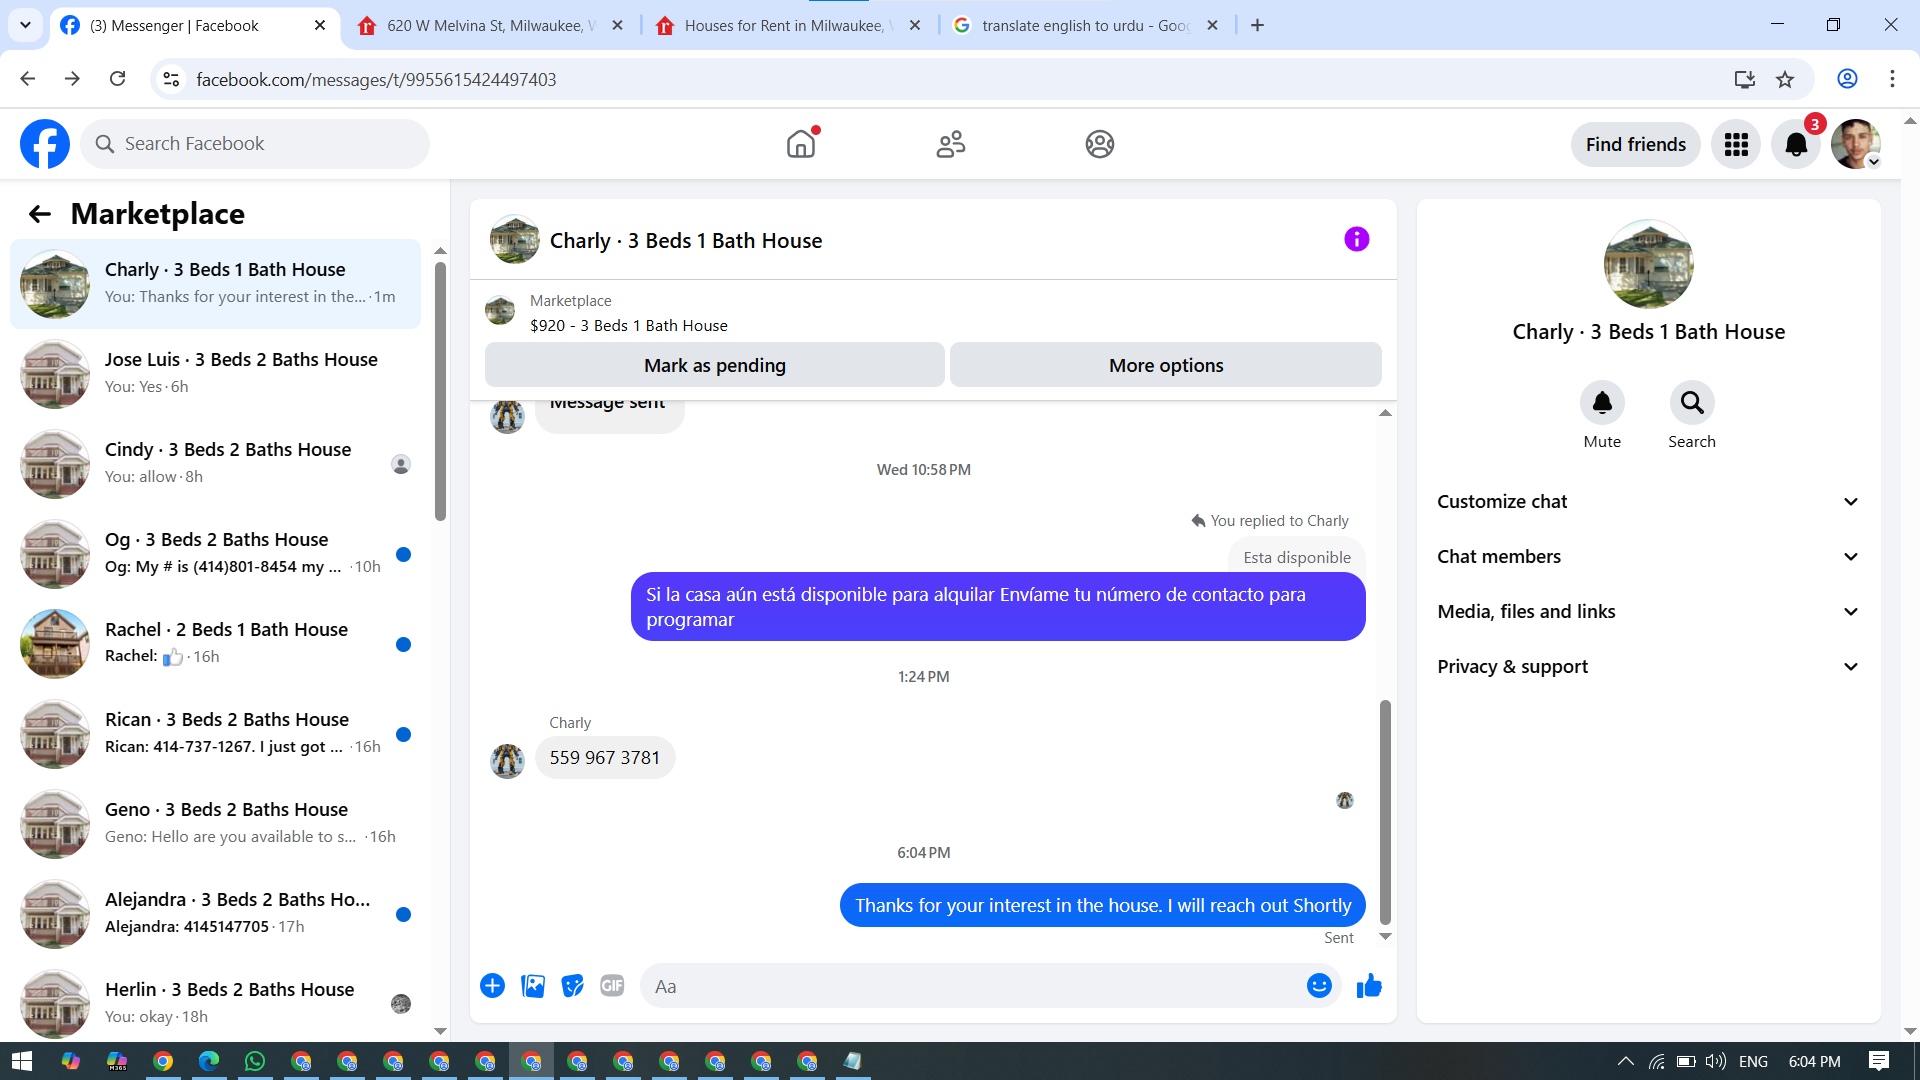The width and height of the screenshot is (1920, 1080).
Task: Open the Friends icon in top navigation
Action: point(950,144)
